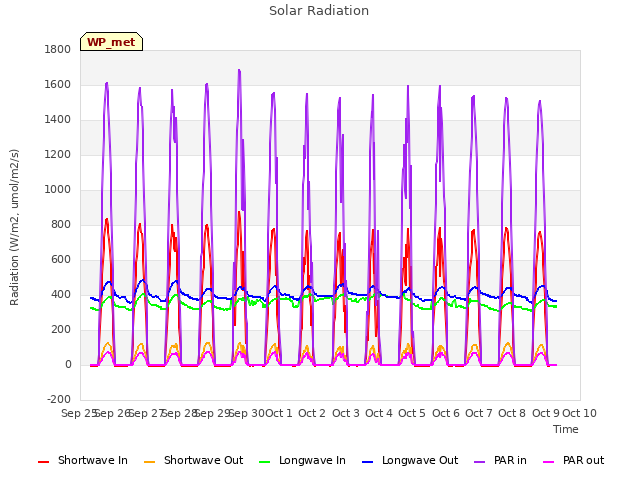The height and width of the screenshot is (480, 640).
Task: Click the Oct 8 x-axis tick label
Action: (512, 413)
